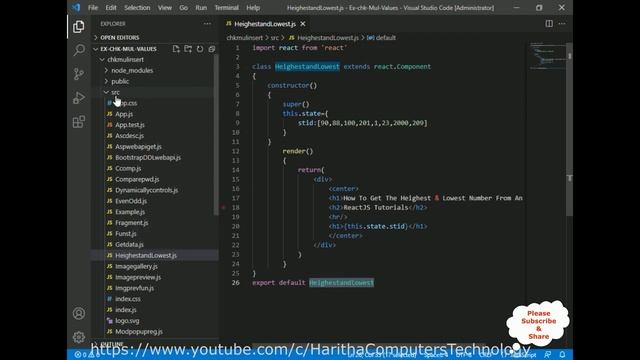
Task: Select the HeighestandLowest.js editor tab
Action: [x=265, y=24]
